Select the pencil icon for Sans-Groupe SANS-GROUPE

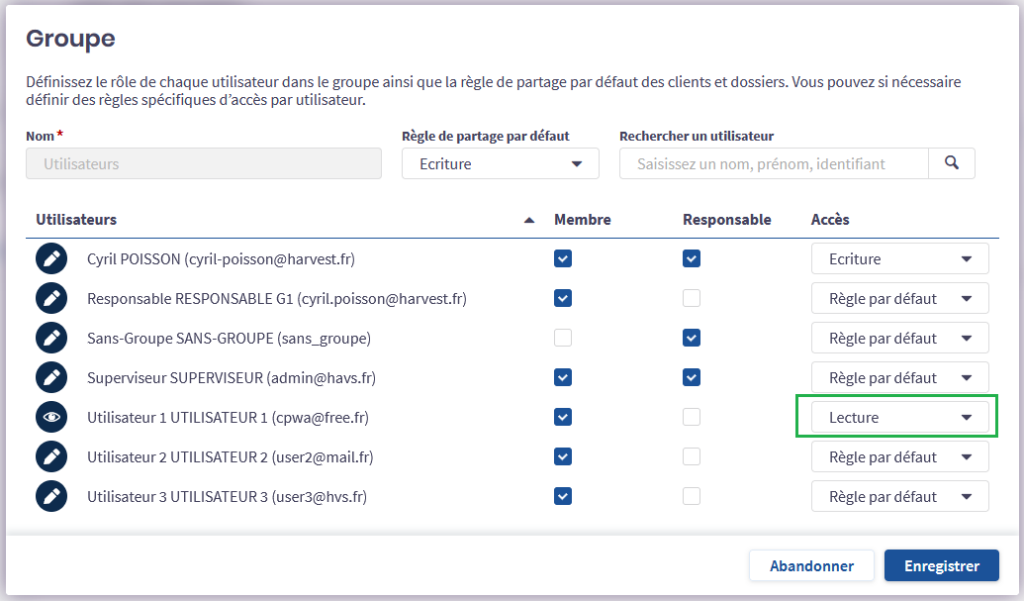51,337
